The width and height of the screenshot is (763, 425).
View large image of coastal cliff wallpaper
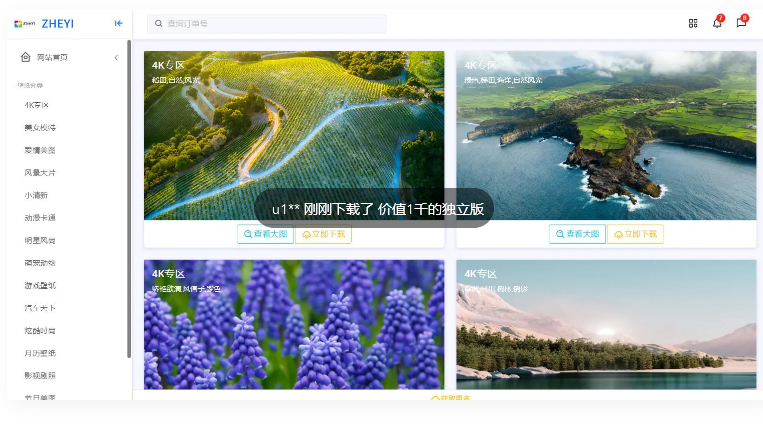577,234
